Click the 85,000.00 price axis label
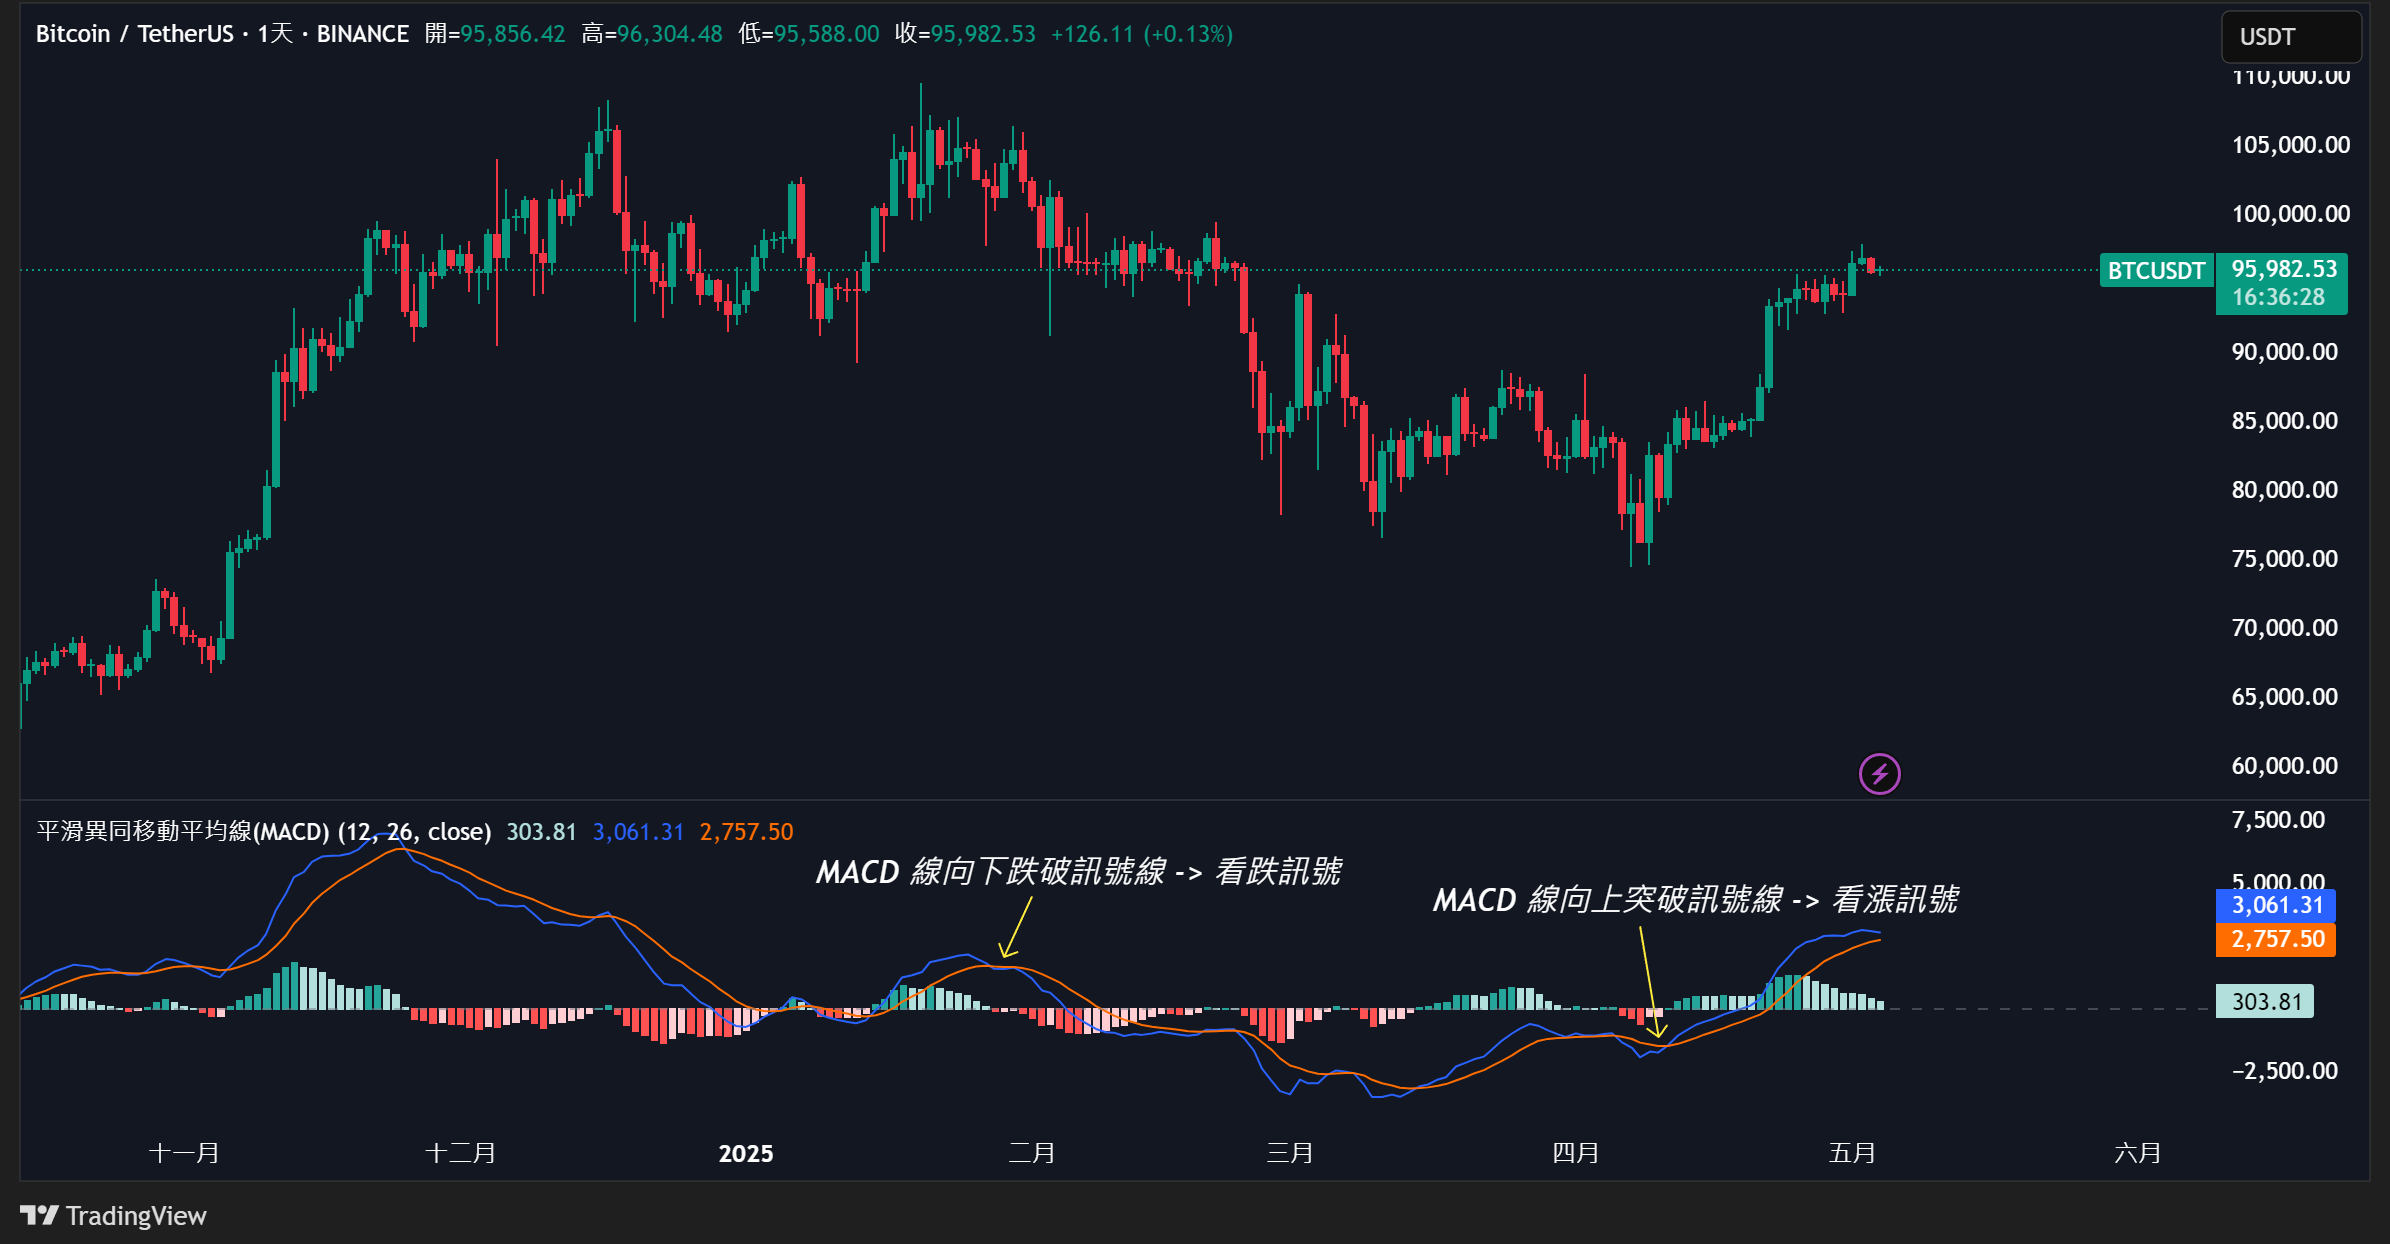Screen dimensions: 2390x1244 click(2285, 421)
